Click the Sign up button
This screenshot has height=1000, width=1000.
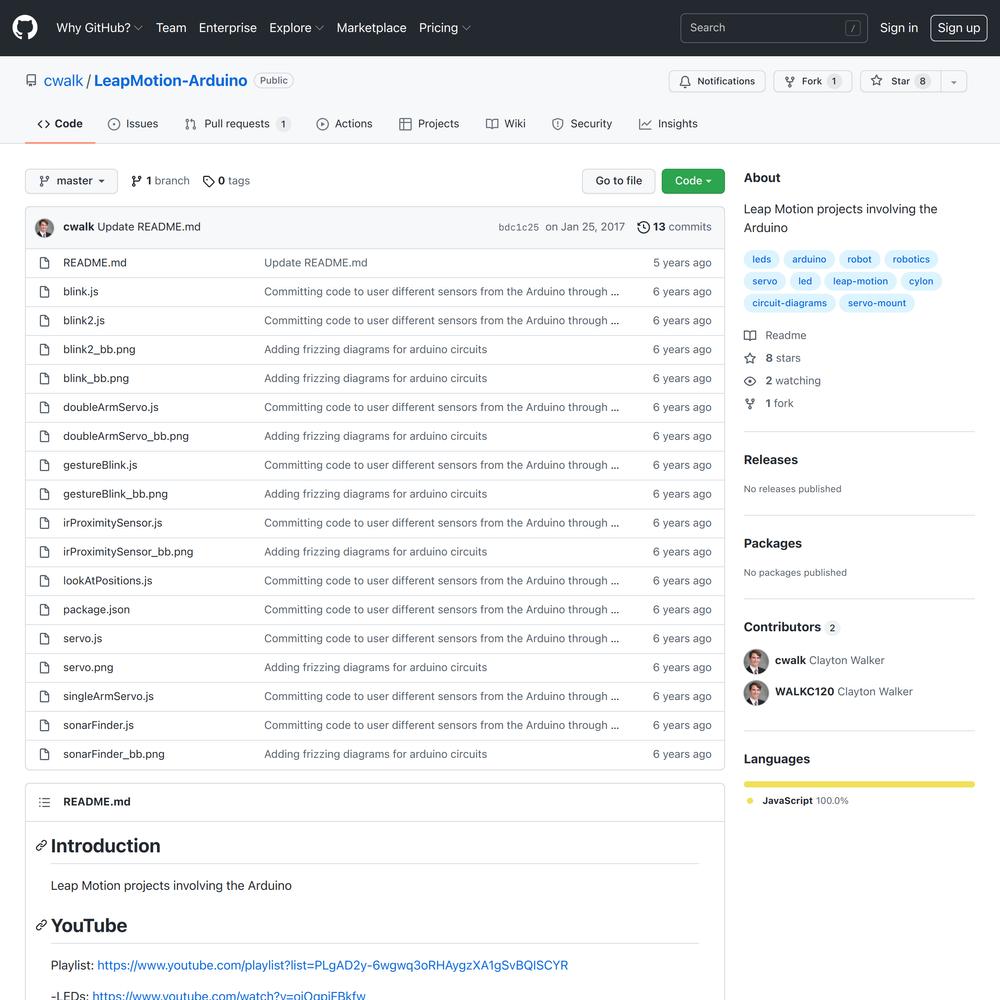(958, 28)
